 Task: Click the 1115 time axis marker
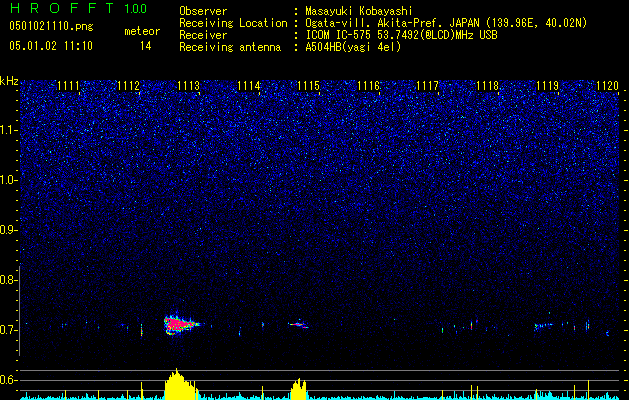click(x=308, y=85)
